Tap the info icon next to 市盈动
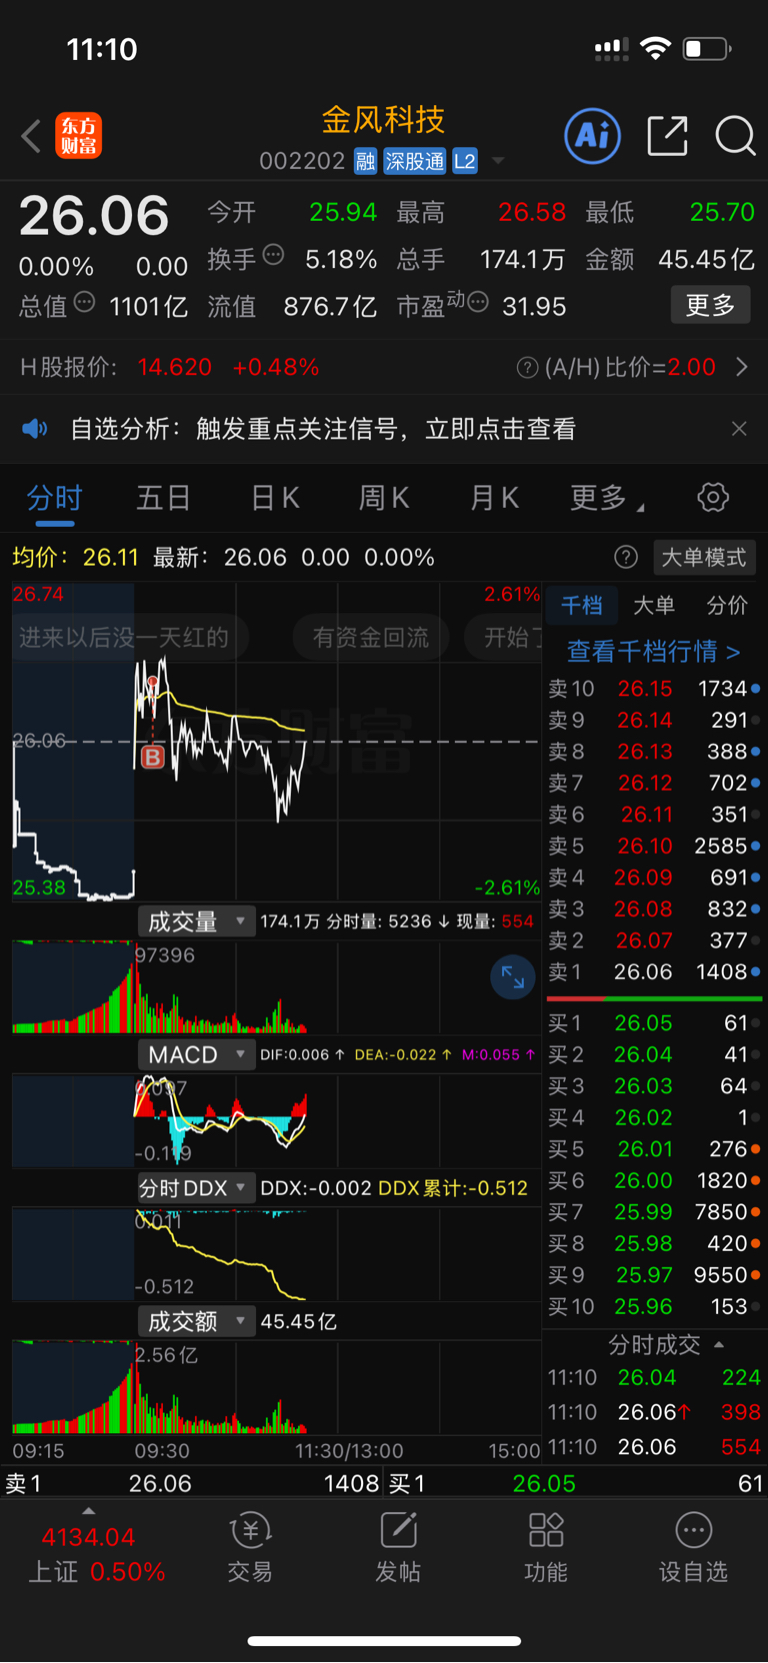768x1663 pixels. pos(478,301)
